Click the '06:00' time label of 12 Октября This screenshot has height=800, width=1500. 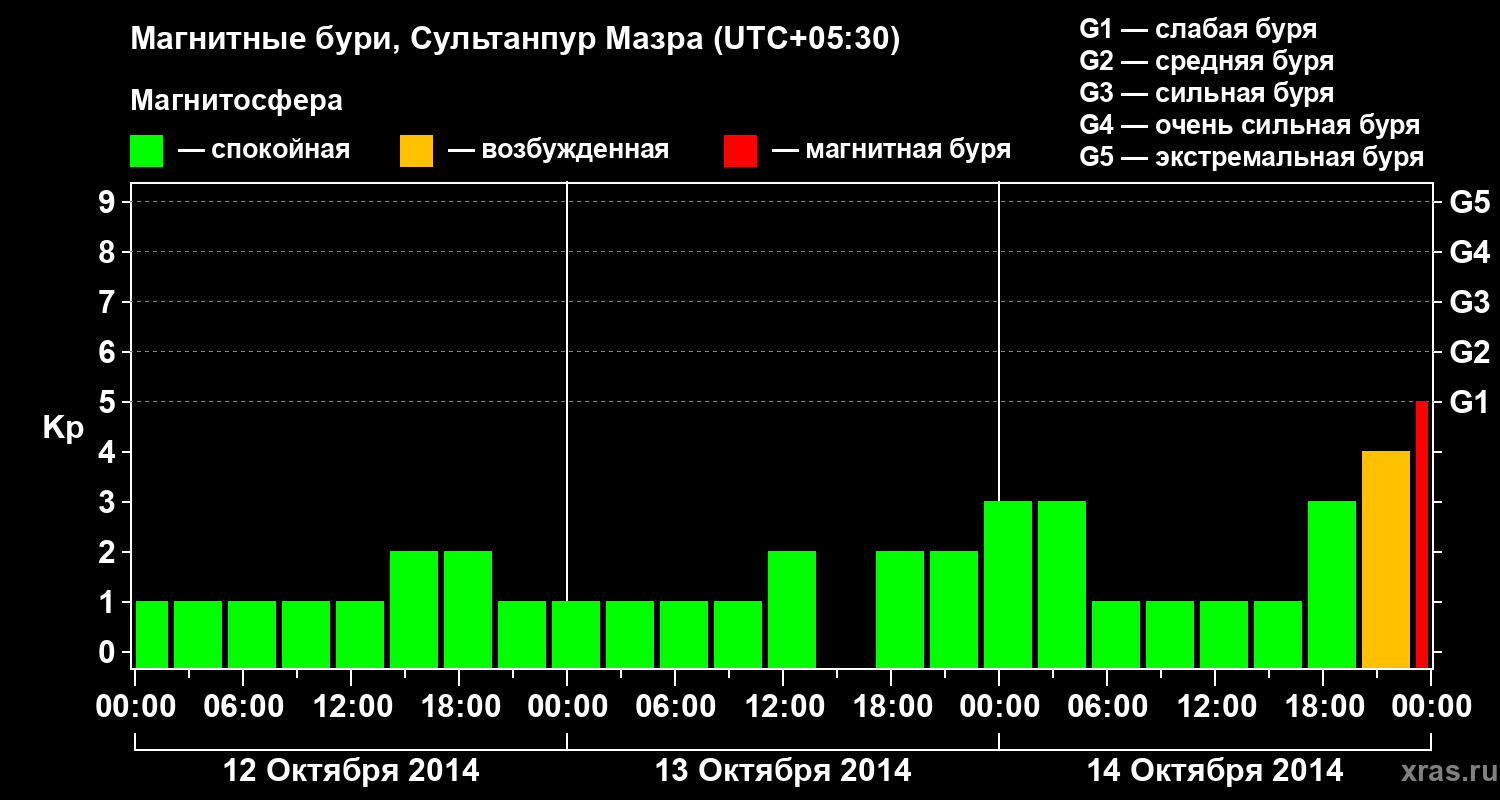pos(243,707)
